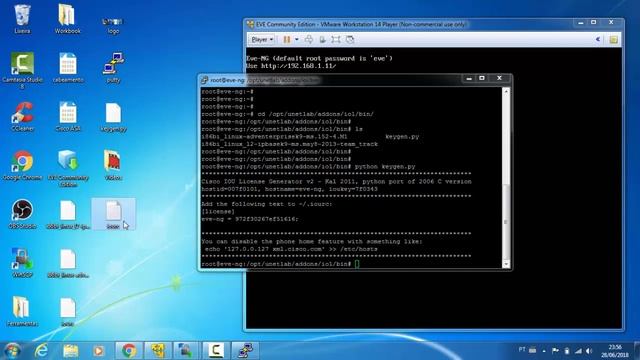Switch to Chrome in the taskbar
The image size is (640, 360).
tap(129, 350)
